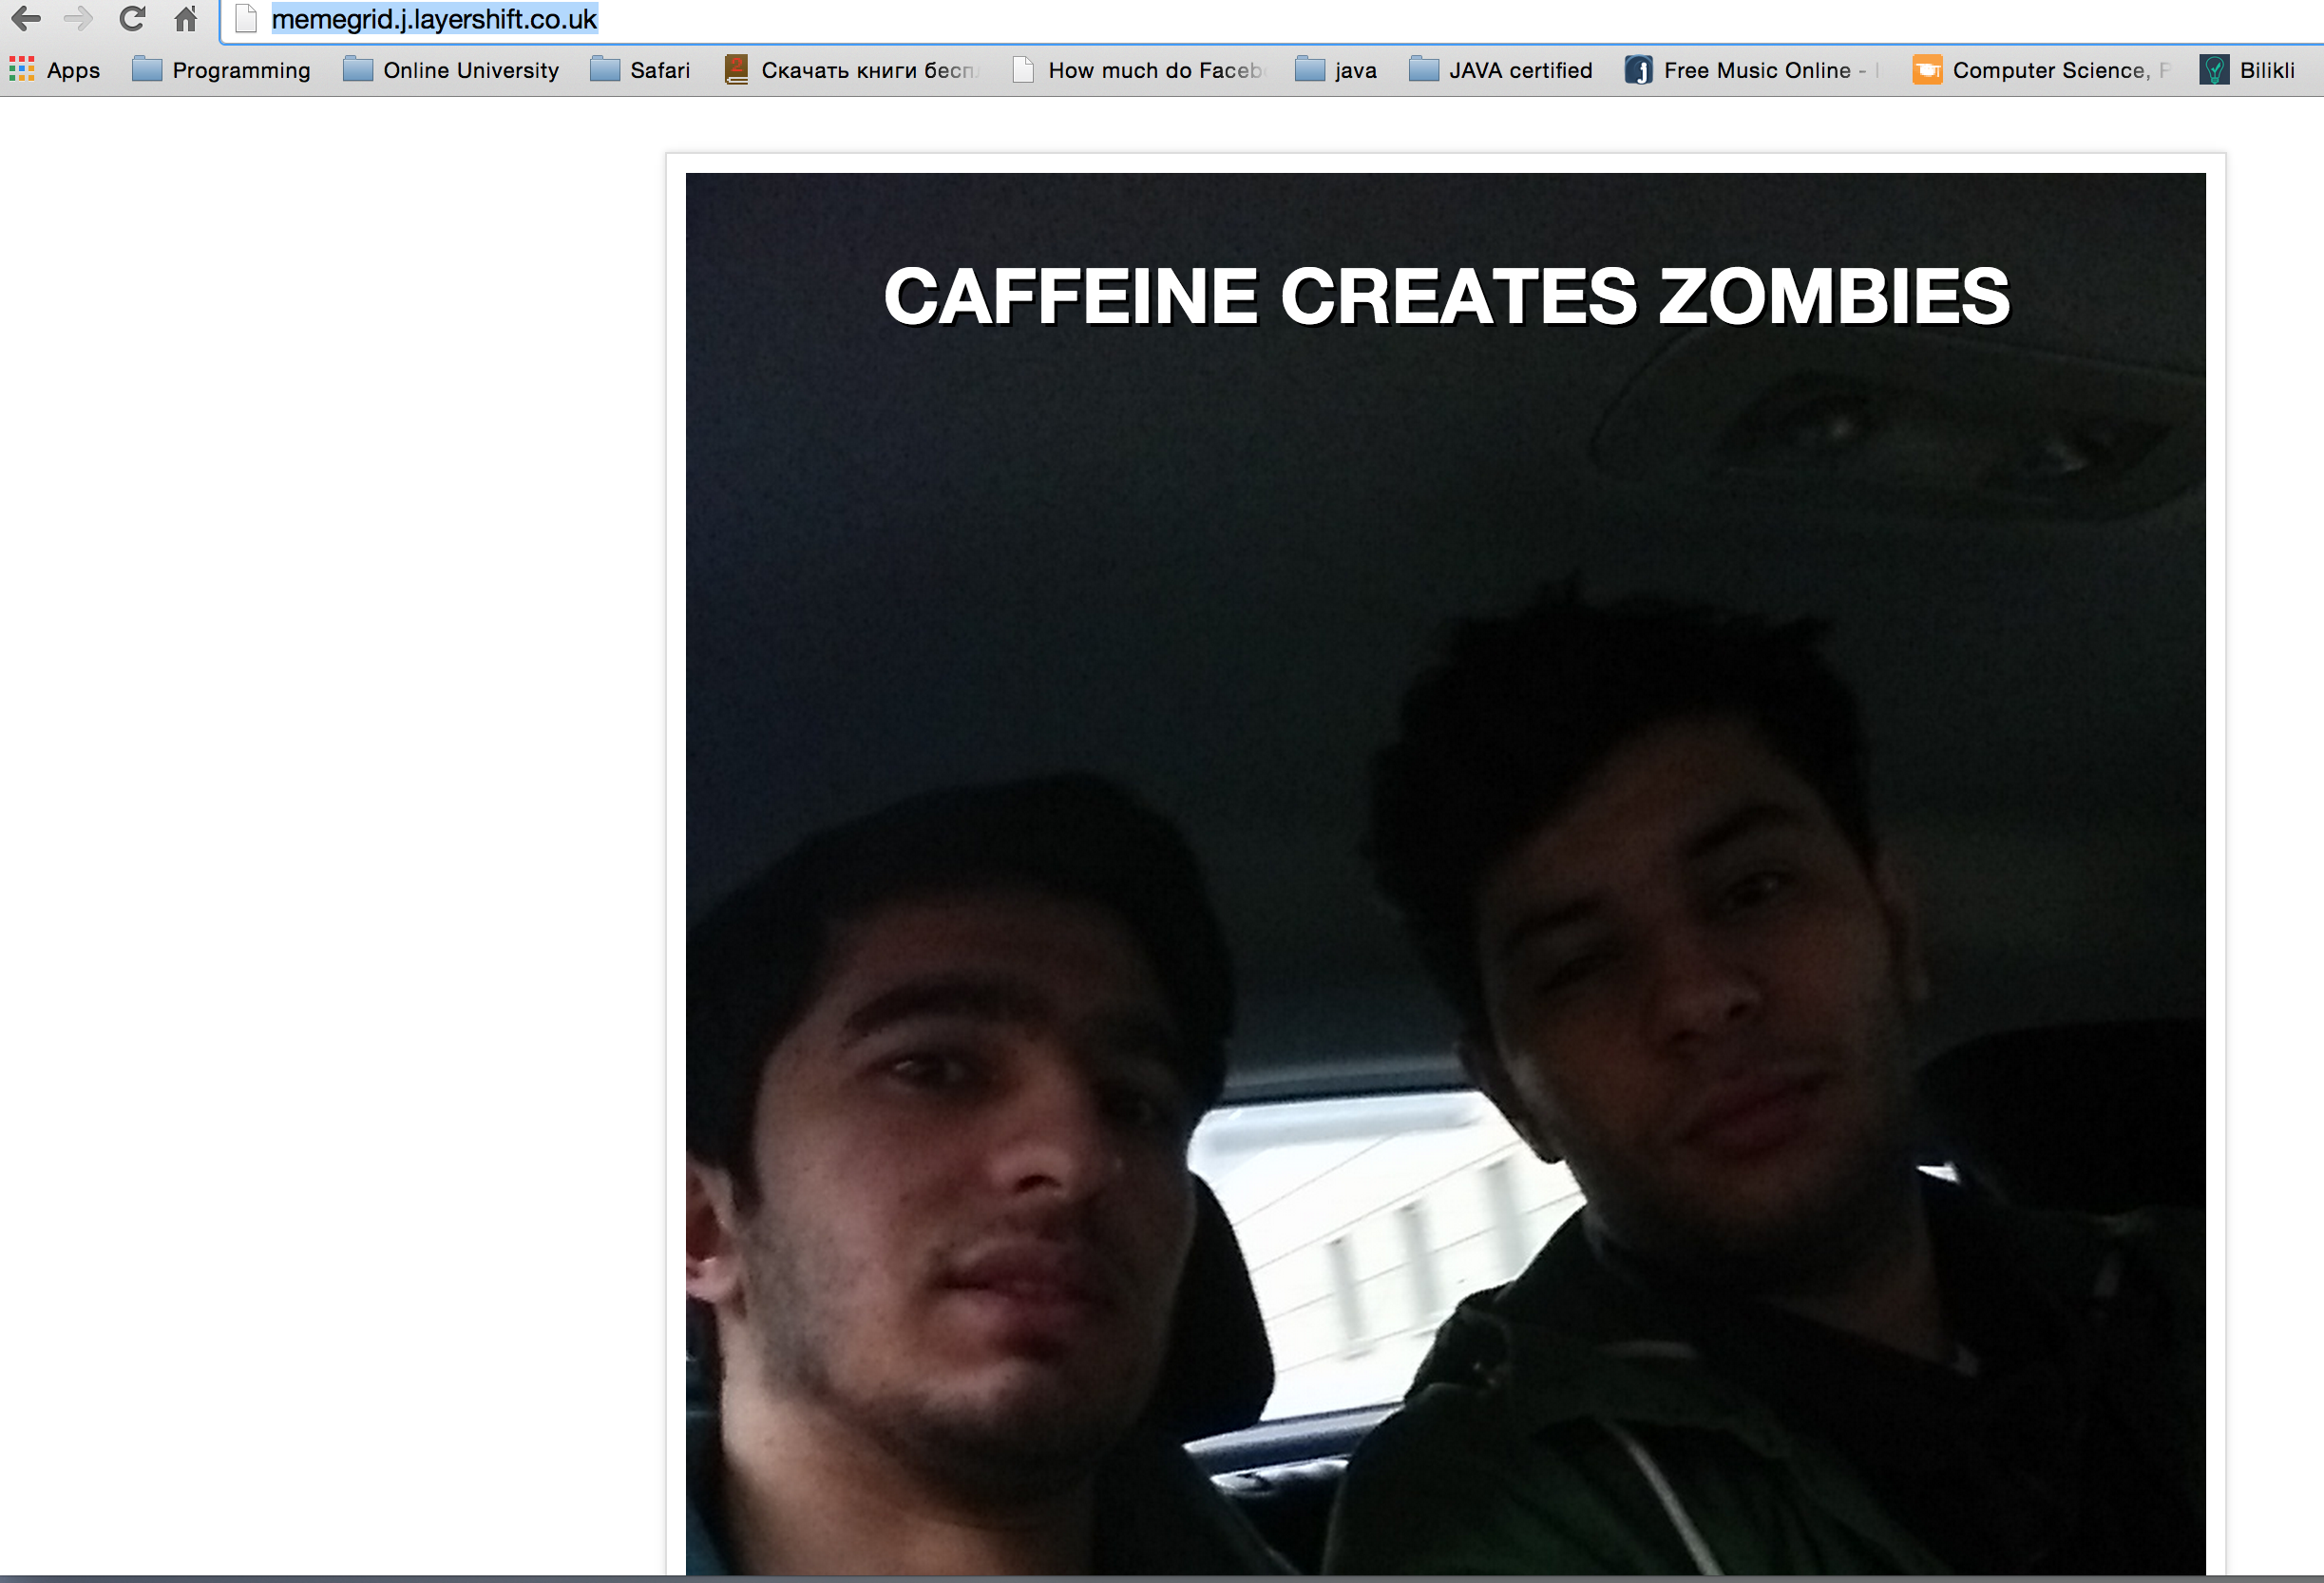2324x1583 pixels.
Task: Open the Bilikli bookmark
Action: tap(2248, 70)
